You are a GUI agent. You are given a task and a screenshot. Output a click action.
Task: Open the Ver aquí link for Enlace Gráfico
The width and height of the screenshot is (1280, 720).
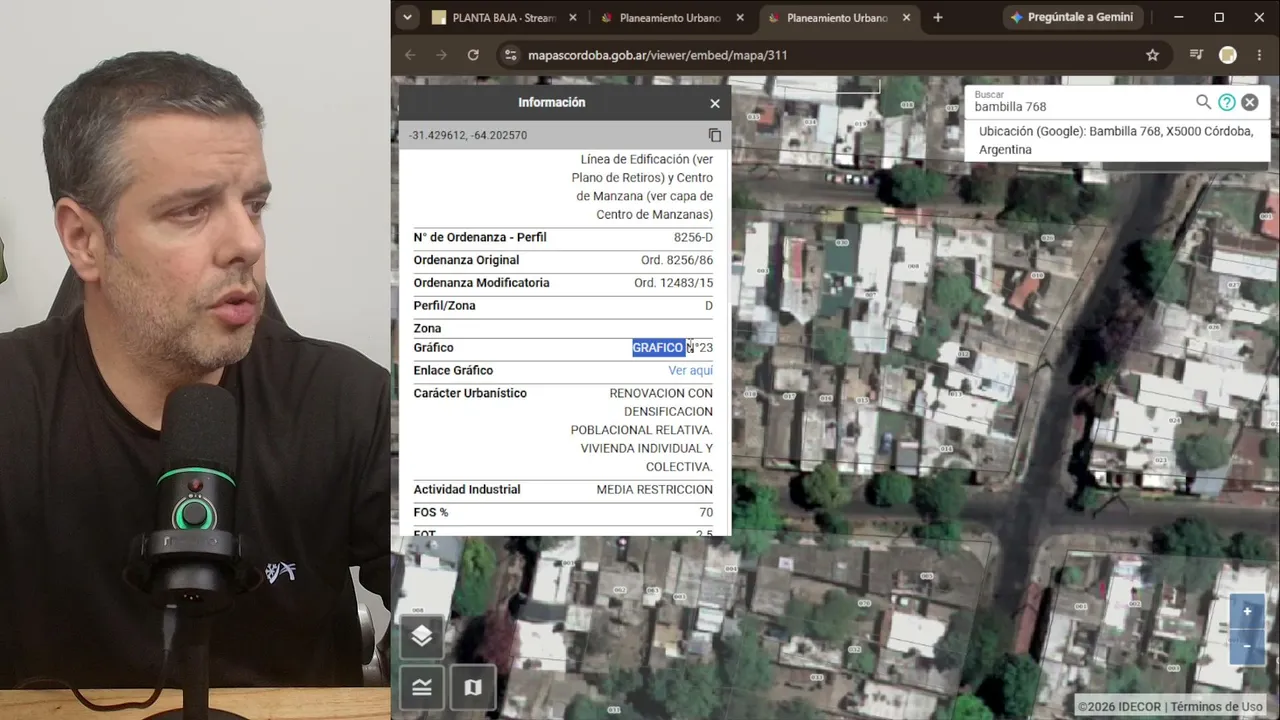coord(690,371)
